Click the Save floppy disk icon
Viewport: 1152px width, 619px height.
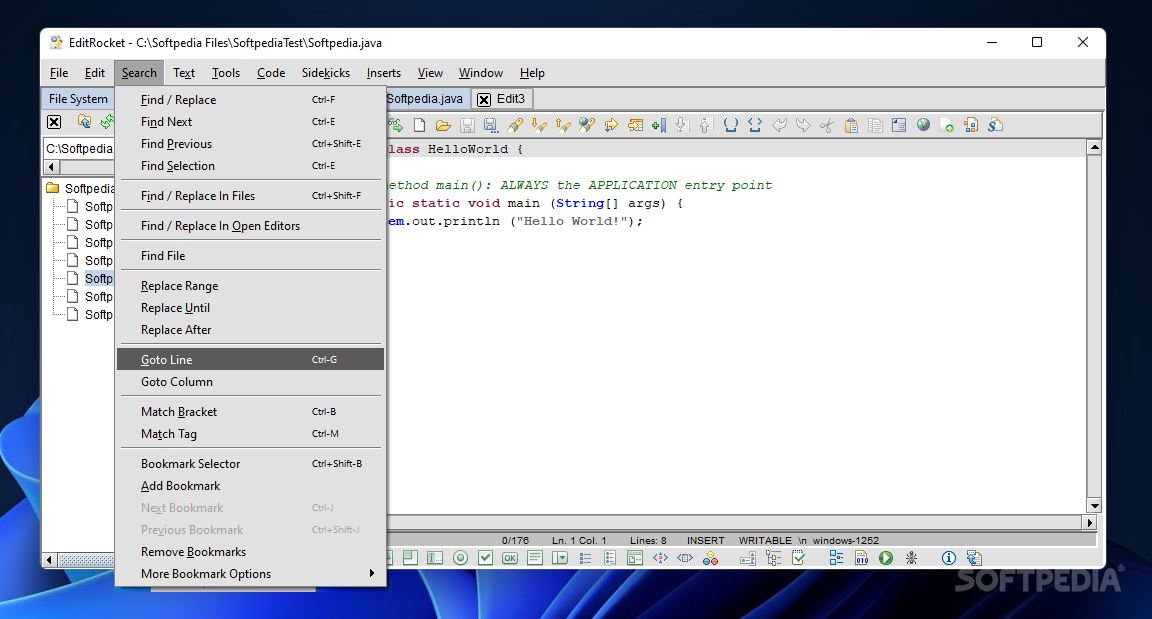click(x=467, y=126)
